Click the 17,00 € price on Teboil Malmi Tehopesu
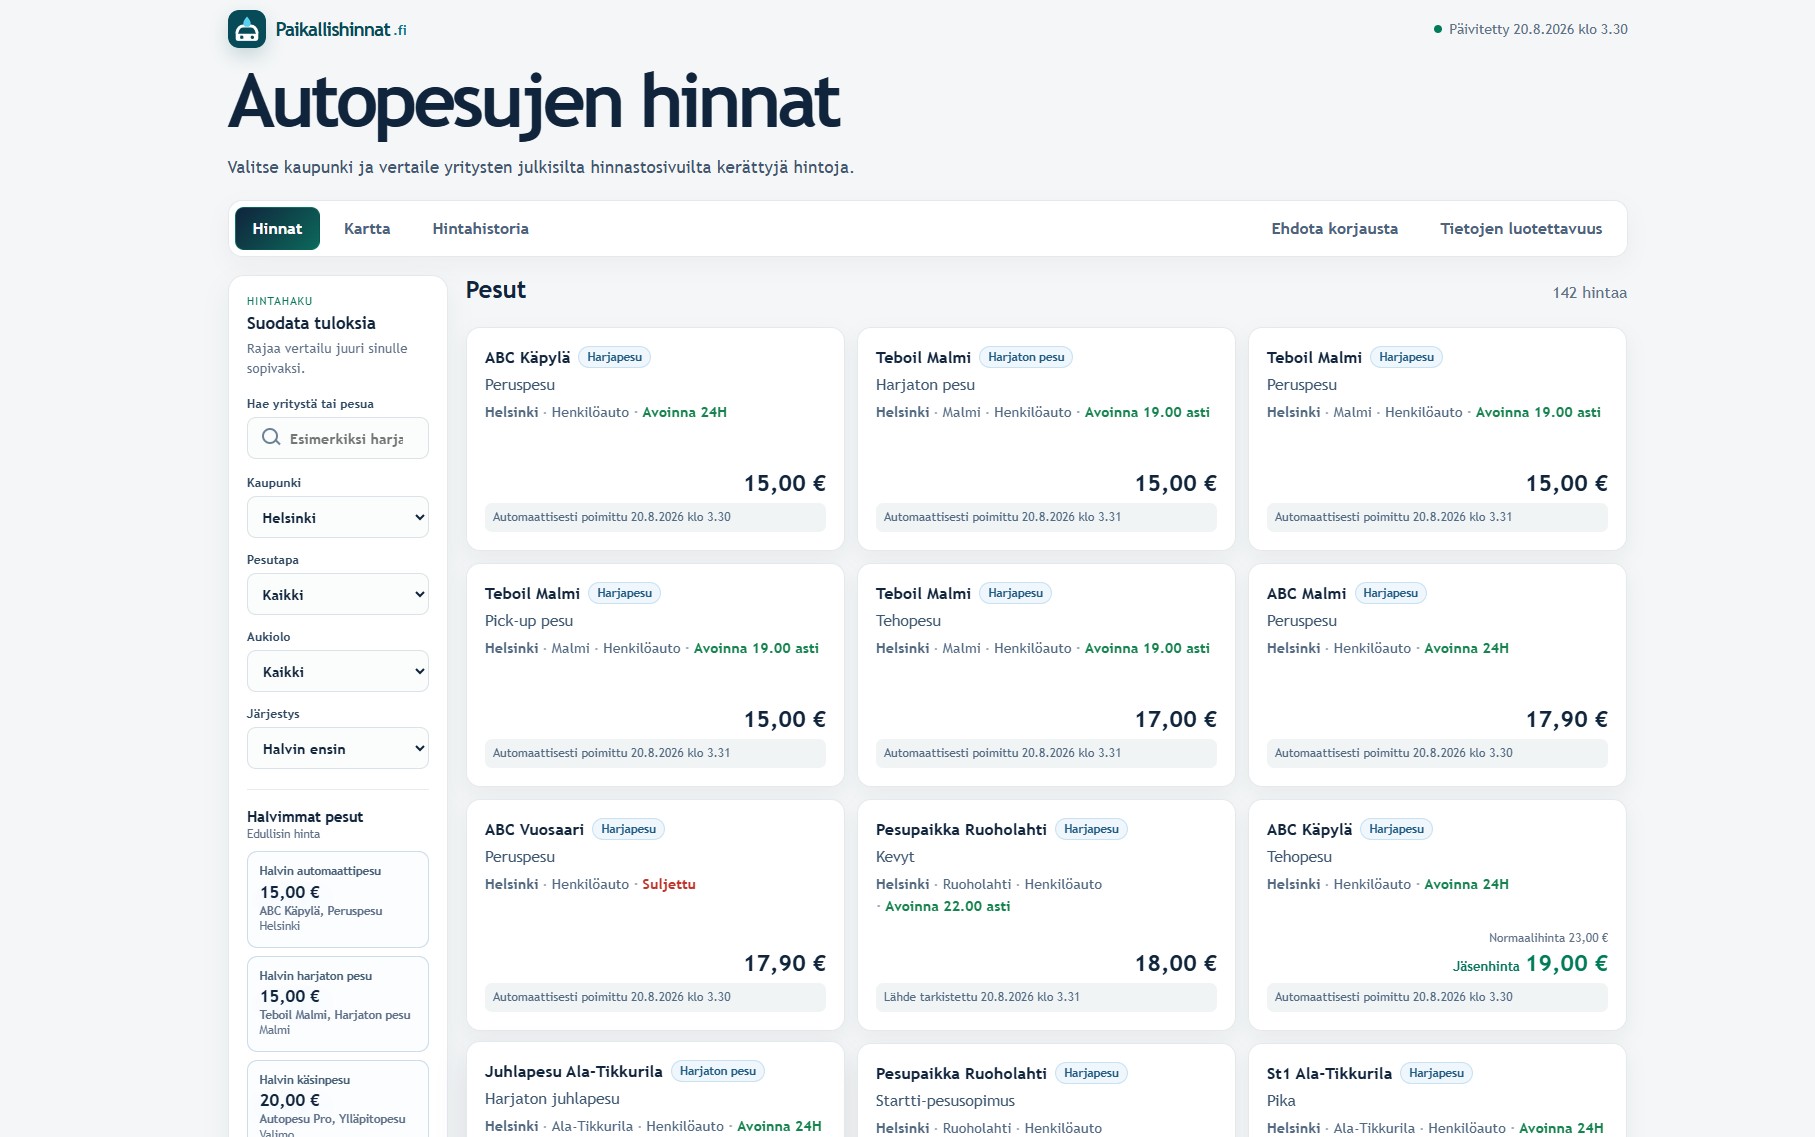The image size is (1815, 1137). point(1175,719)
